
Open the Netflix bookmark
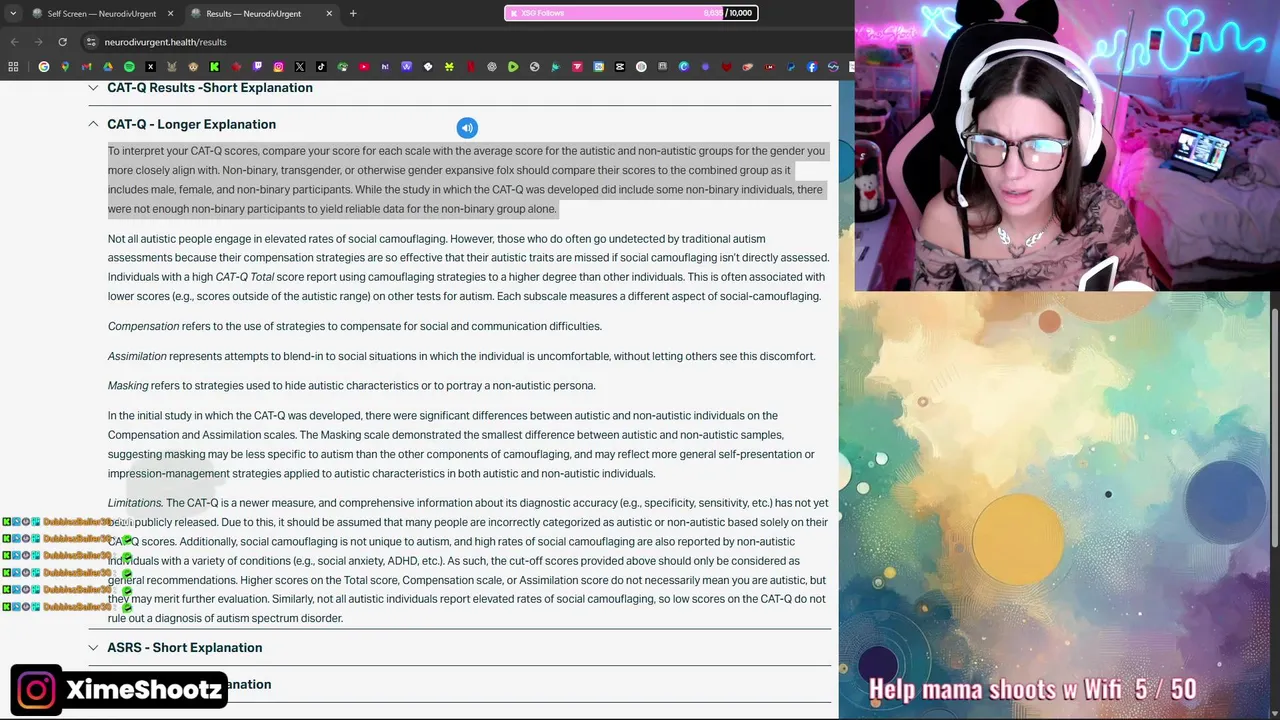(471, 67)
